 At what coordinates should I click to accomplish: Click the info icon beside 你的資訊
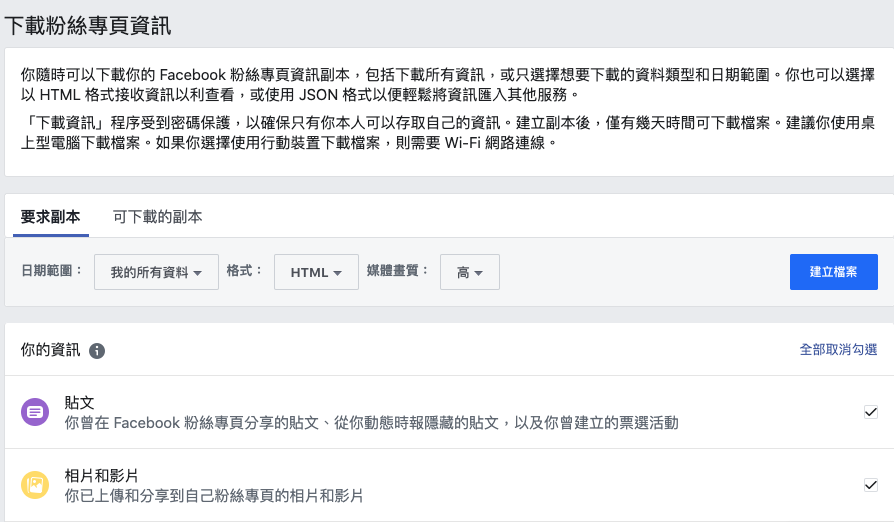pyautogui.click(x=97, y=350)
